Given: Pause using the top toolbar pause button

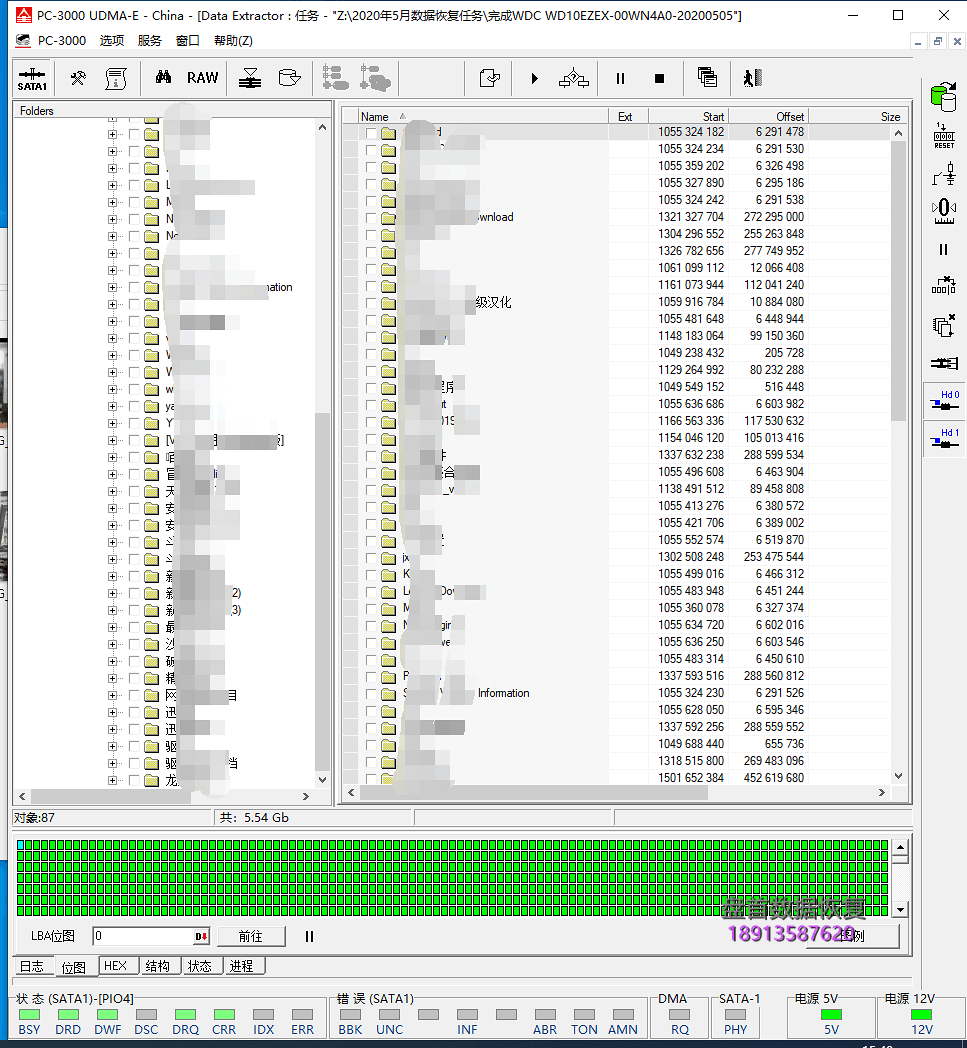Looking at the screenshot, I should point(620,79).
